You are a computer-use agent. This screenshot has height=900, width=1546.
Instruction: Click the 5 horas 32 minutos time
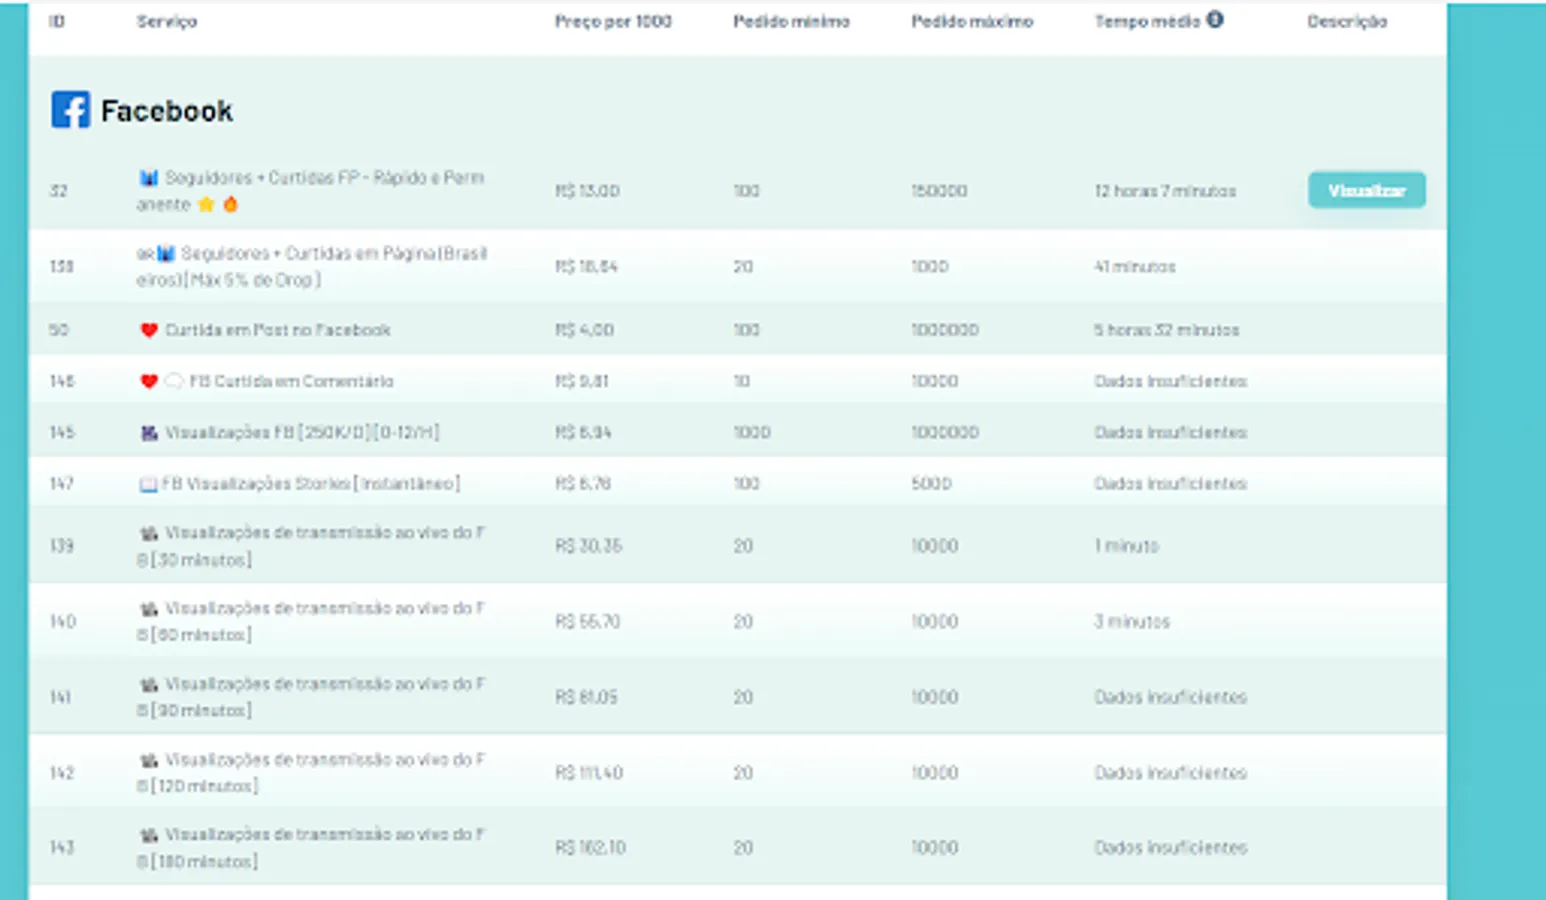[1167, 330]
